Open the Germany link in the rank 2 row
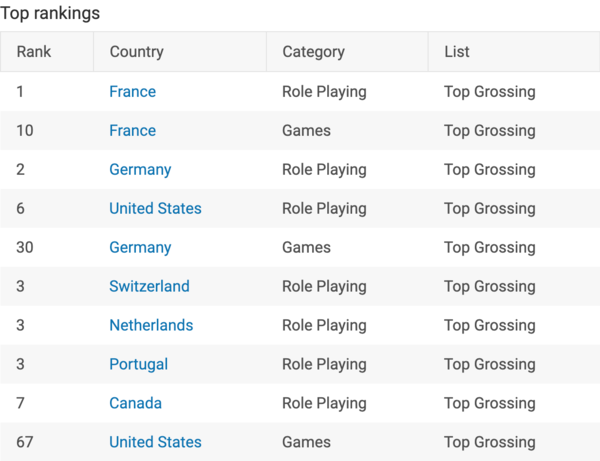Screen dimensions: 600x461 (140, 170)
